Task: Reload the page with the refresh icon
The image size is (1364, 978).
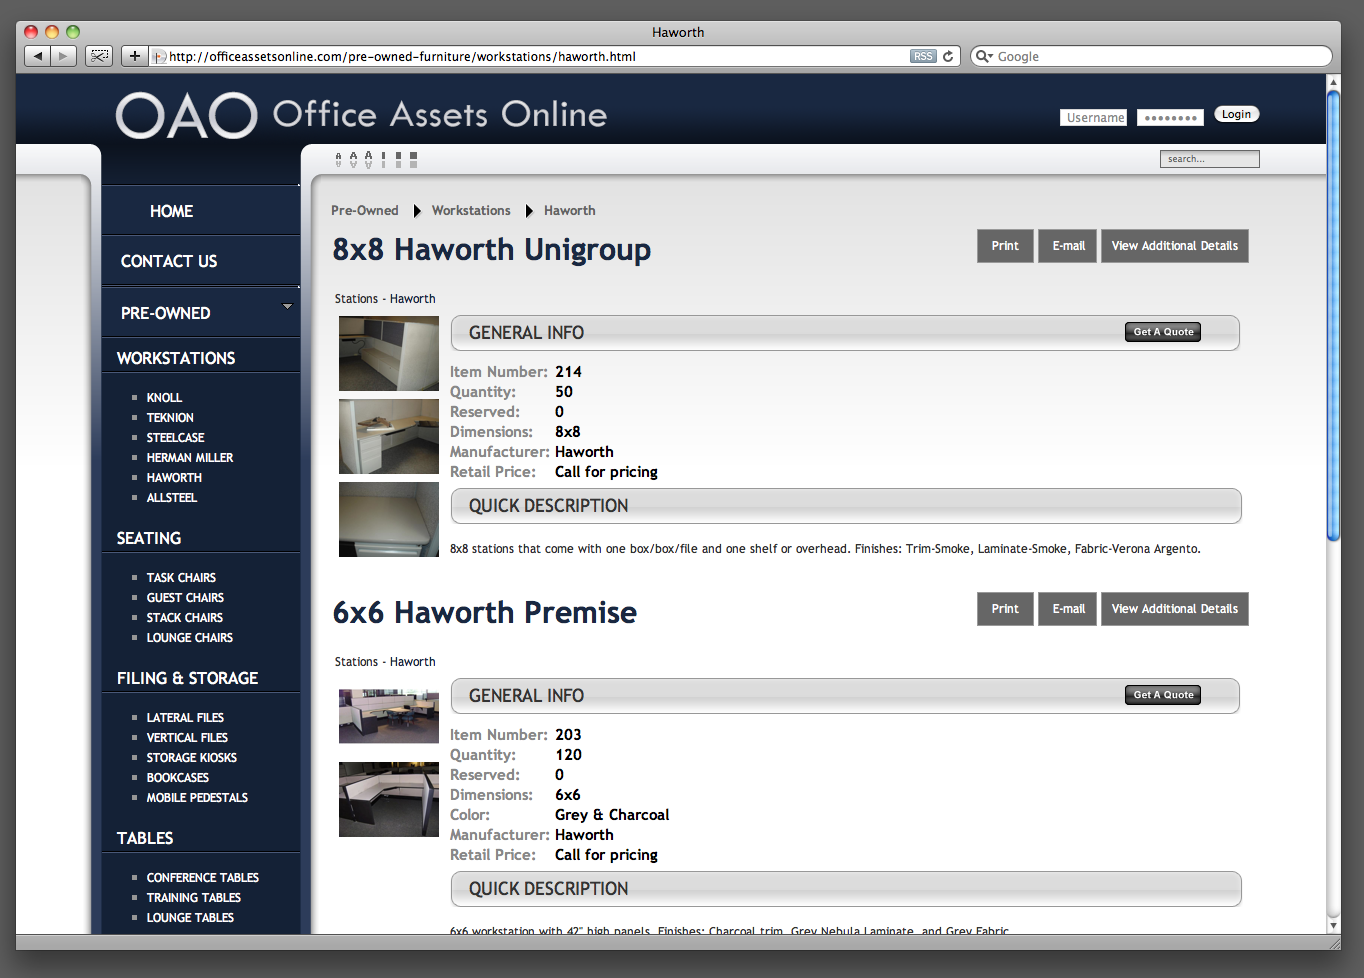Action: tap(948, 56)
